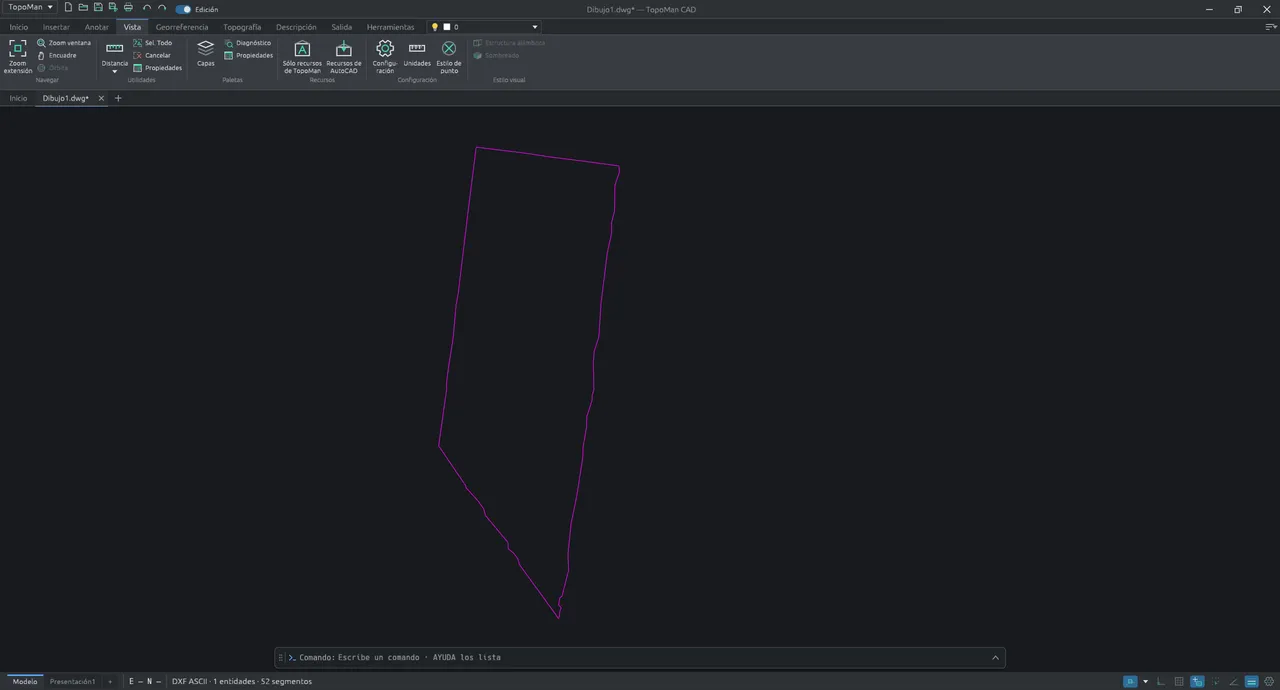Activate Zoom ventana tool
The image size is (1280, 690).
(64, 43)
